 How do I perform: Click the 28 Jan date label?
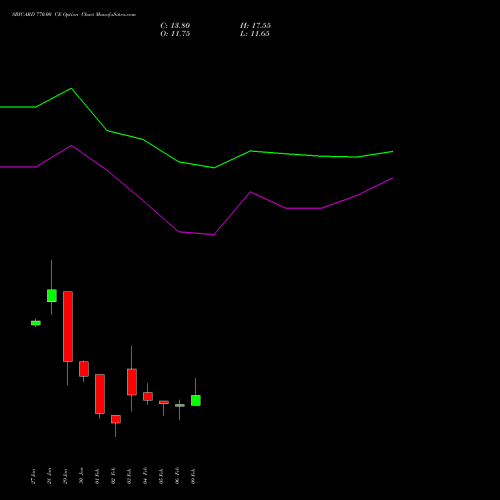(49, 476)
